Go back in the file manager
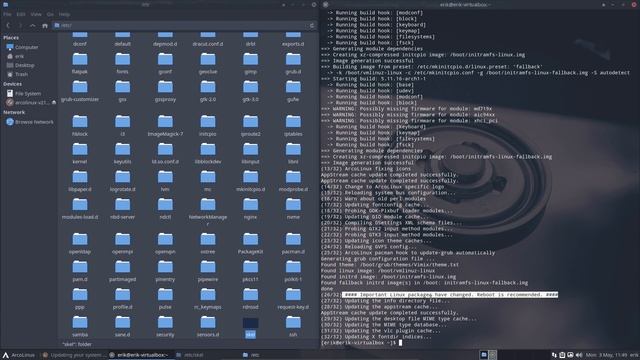Image resolution: width=640 pixels, height=360 pixels. point(8,25)
